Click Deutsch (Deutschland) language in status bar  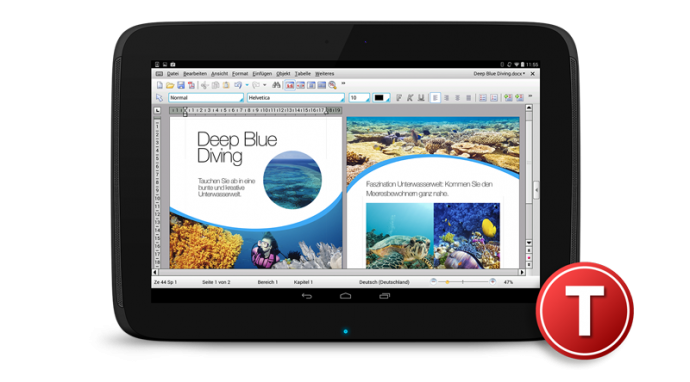point(384,282)
